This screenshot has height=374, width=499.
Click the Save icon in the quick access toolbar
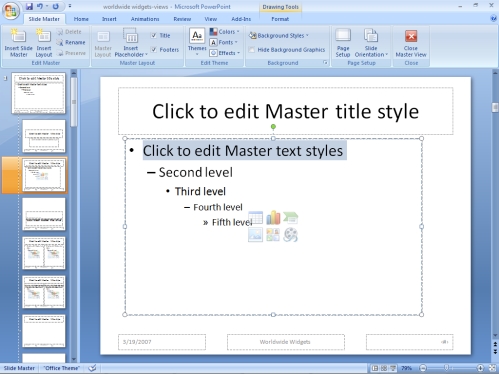click(29, 6)
